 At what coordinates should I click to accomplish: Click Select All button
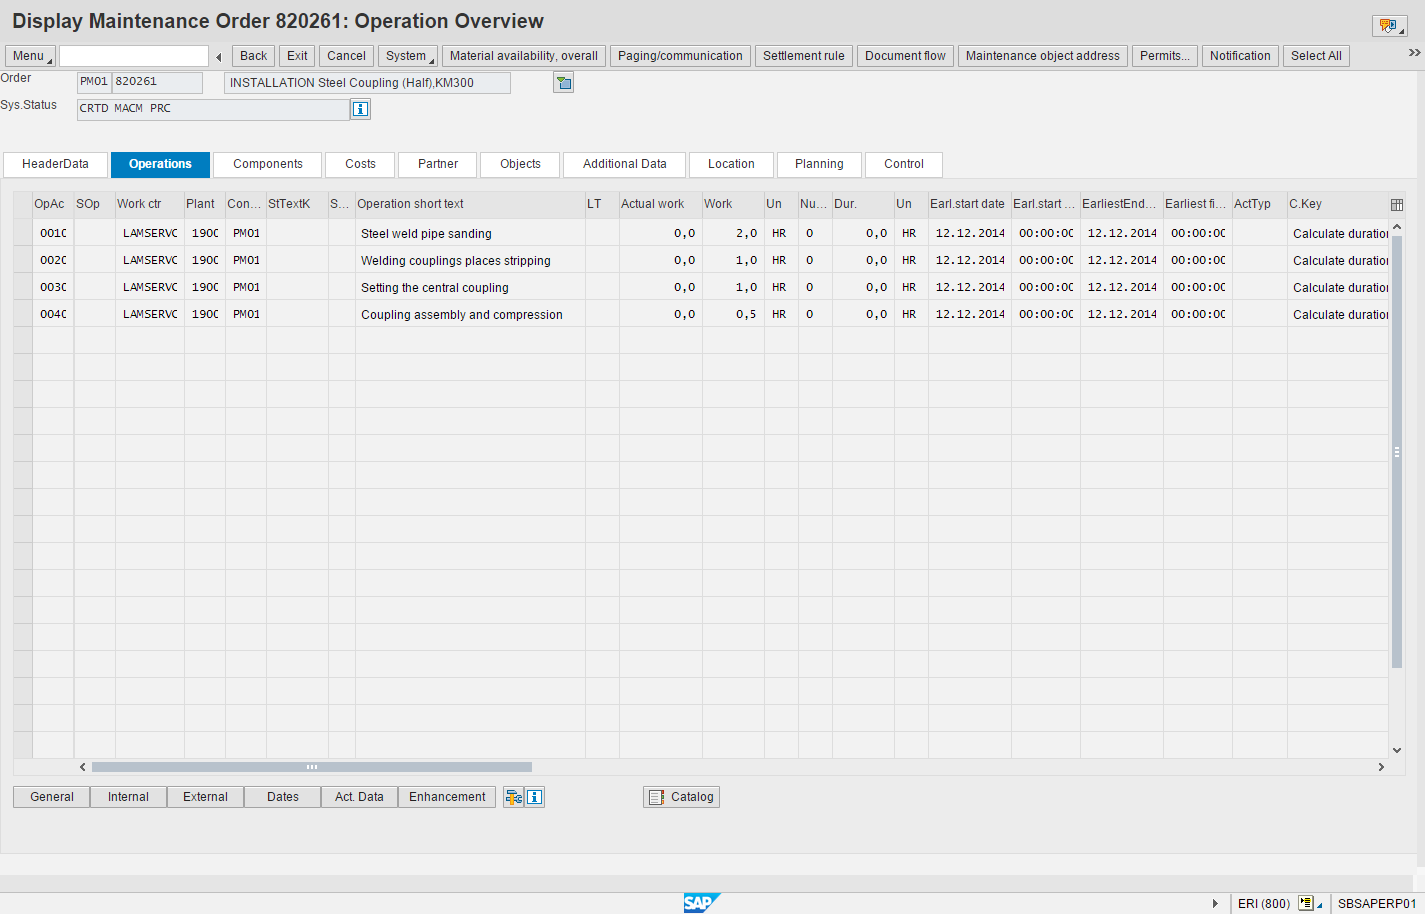[x=1316, y=56]
